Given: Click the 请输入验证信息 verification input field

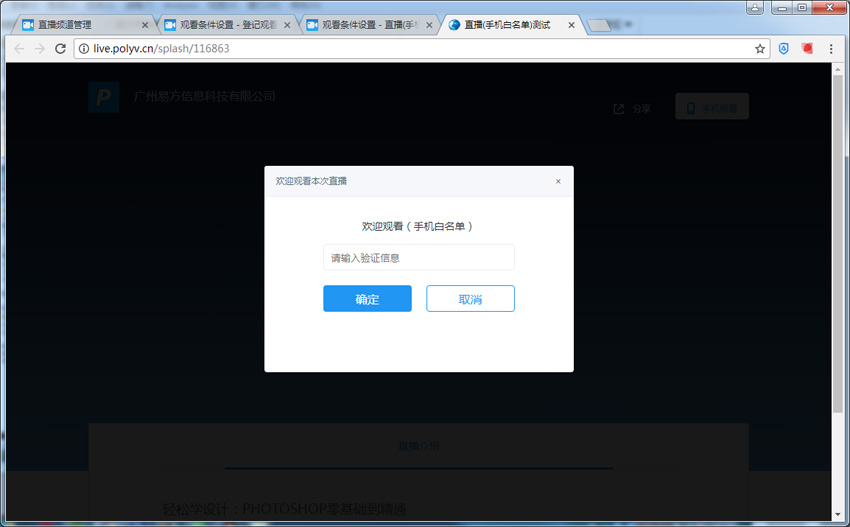Looking at the screenshot, I should pyautogui.click(x=418, y=258).
